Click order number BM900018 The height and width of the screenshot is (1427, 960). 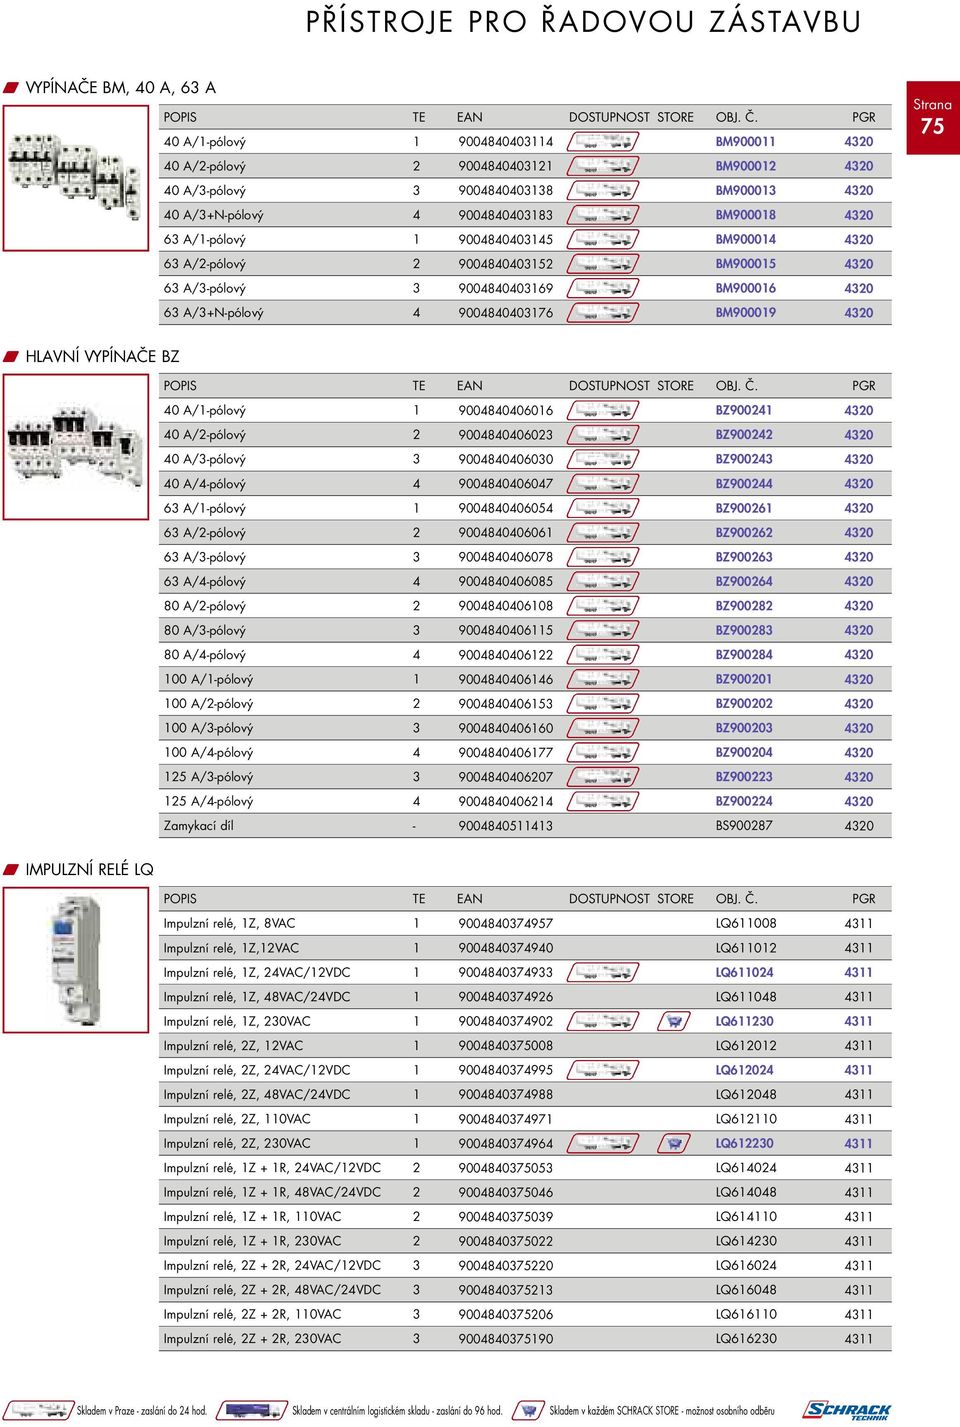tap(745, 215)
